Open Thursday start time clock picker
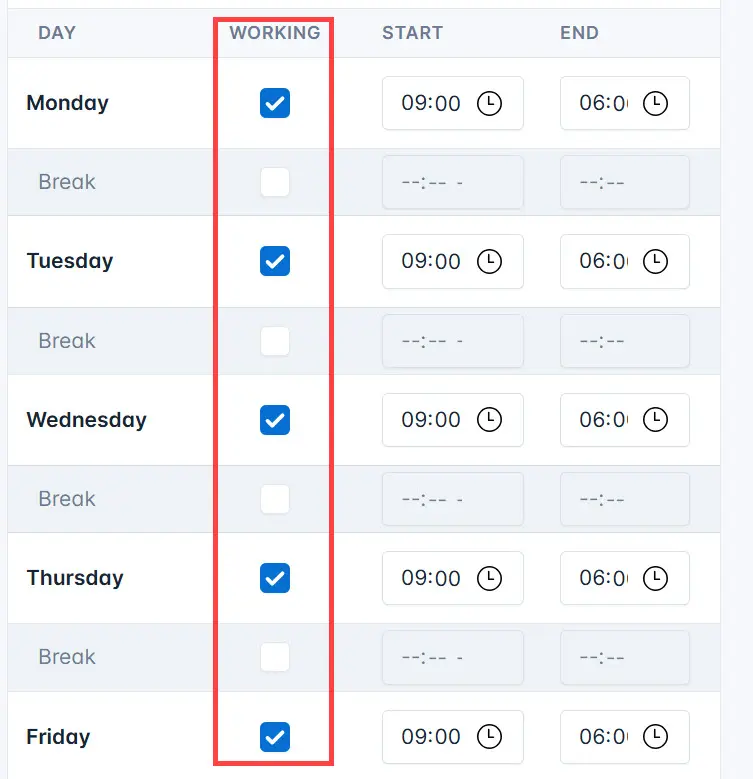This screenshot has height=779, width=753. coord(489,578)
